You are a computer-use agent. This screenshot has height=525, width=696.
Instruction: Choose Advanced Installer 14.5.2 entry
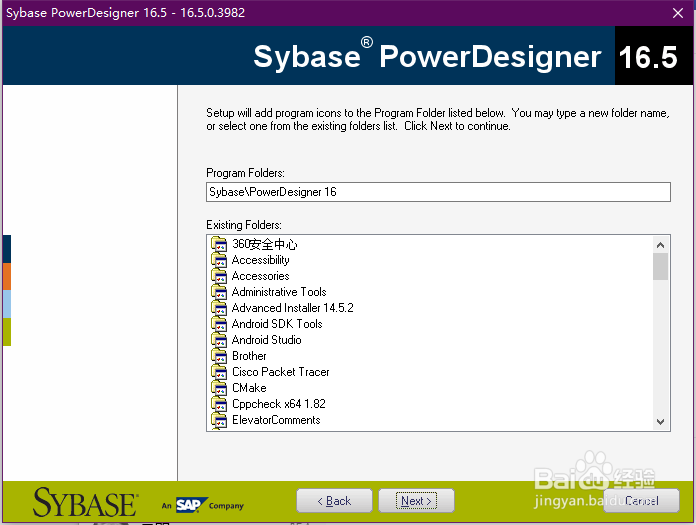[x=293, y=308]
